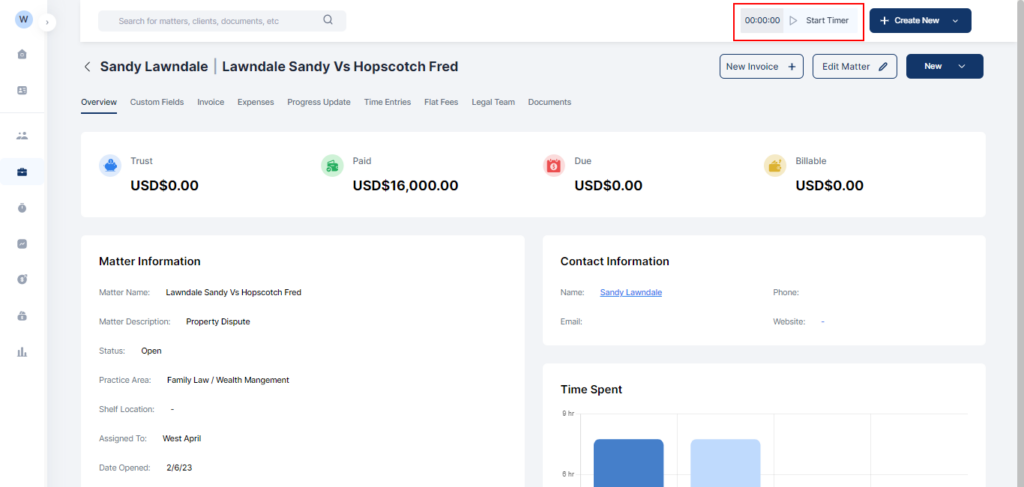This screenshot has height=487, width=1024.
Task: Open the people contacts icon in sidebar
Action: pyautogui.click(x=22, y=135)
